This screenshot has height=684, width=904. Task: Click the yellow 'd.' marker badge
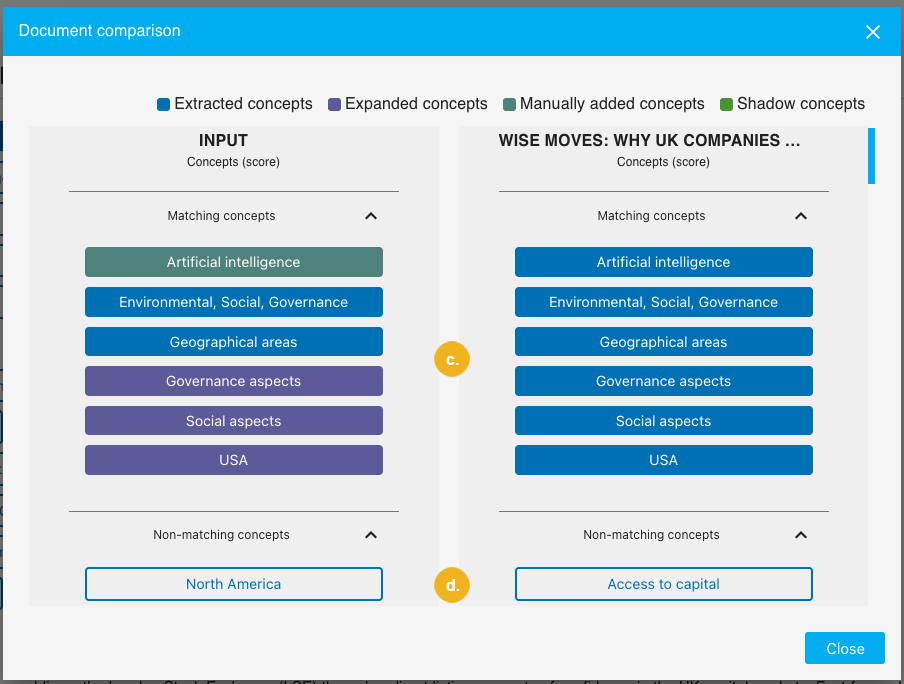click(x=452, y=585)
